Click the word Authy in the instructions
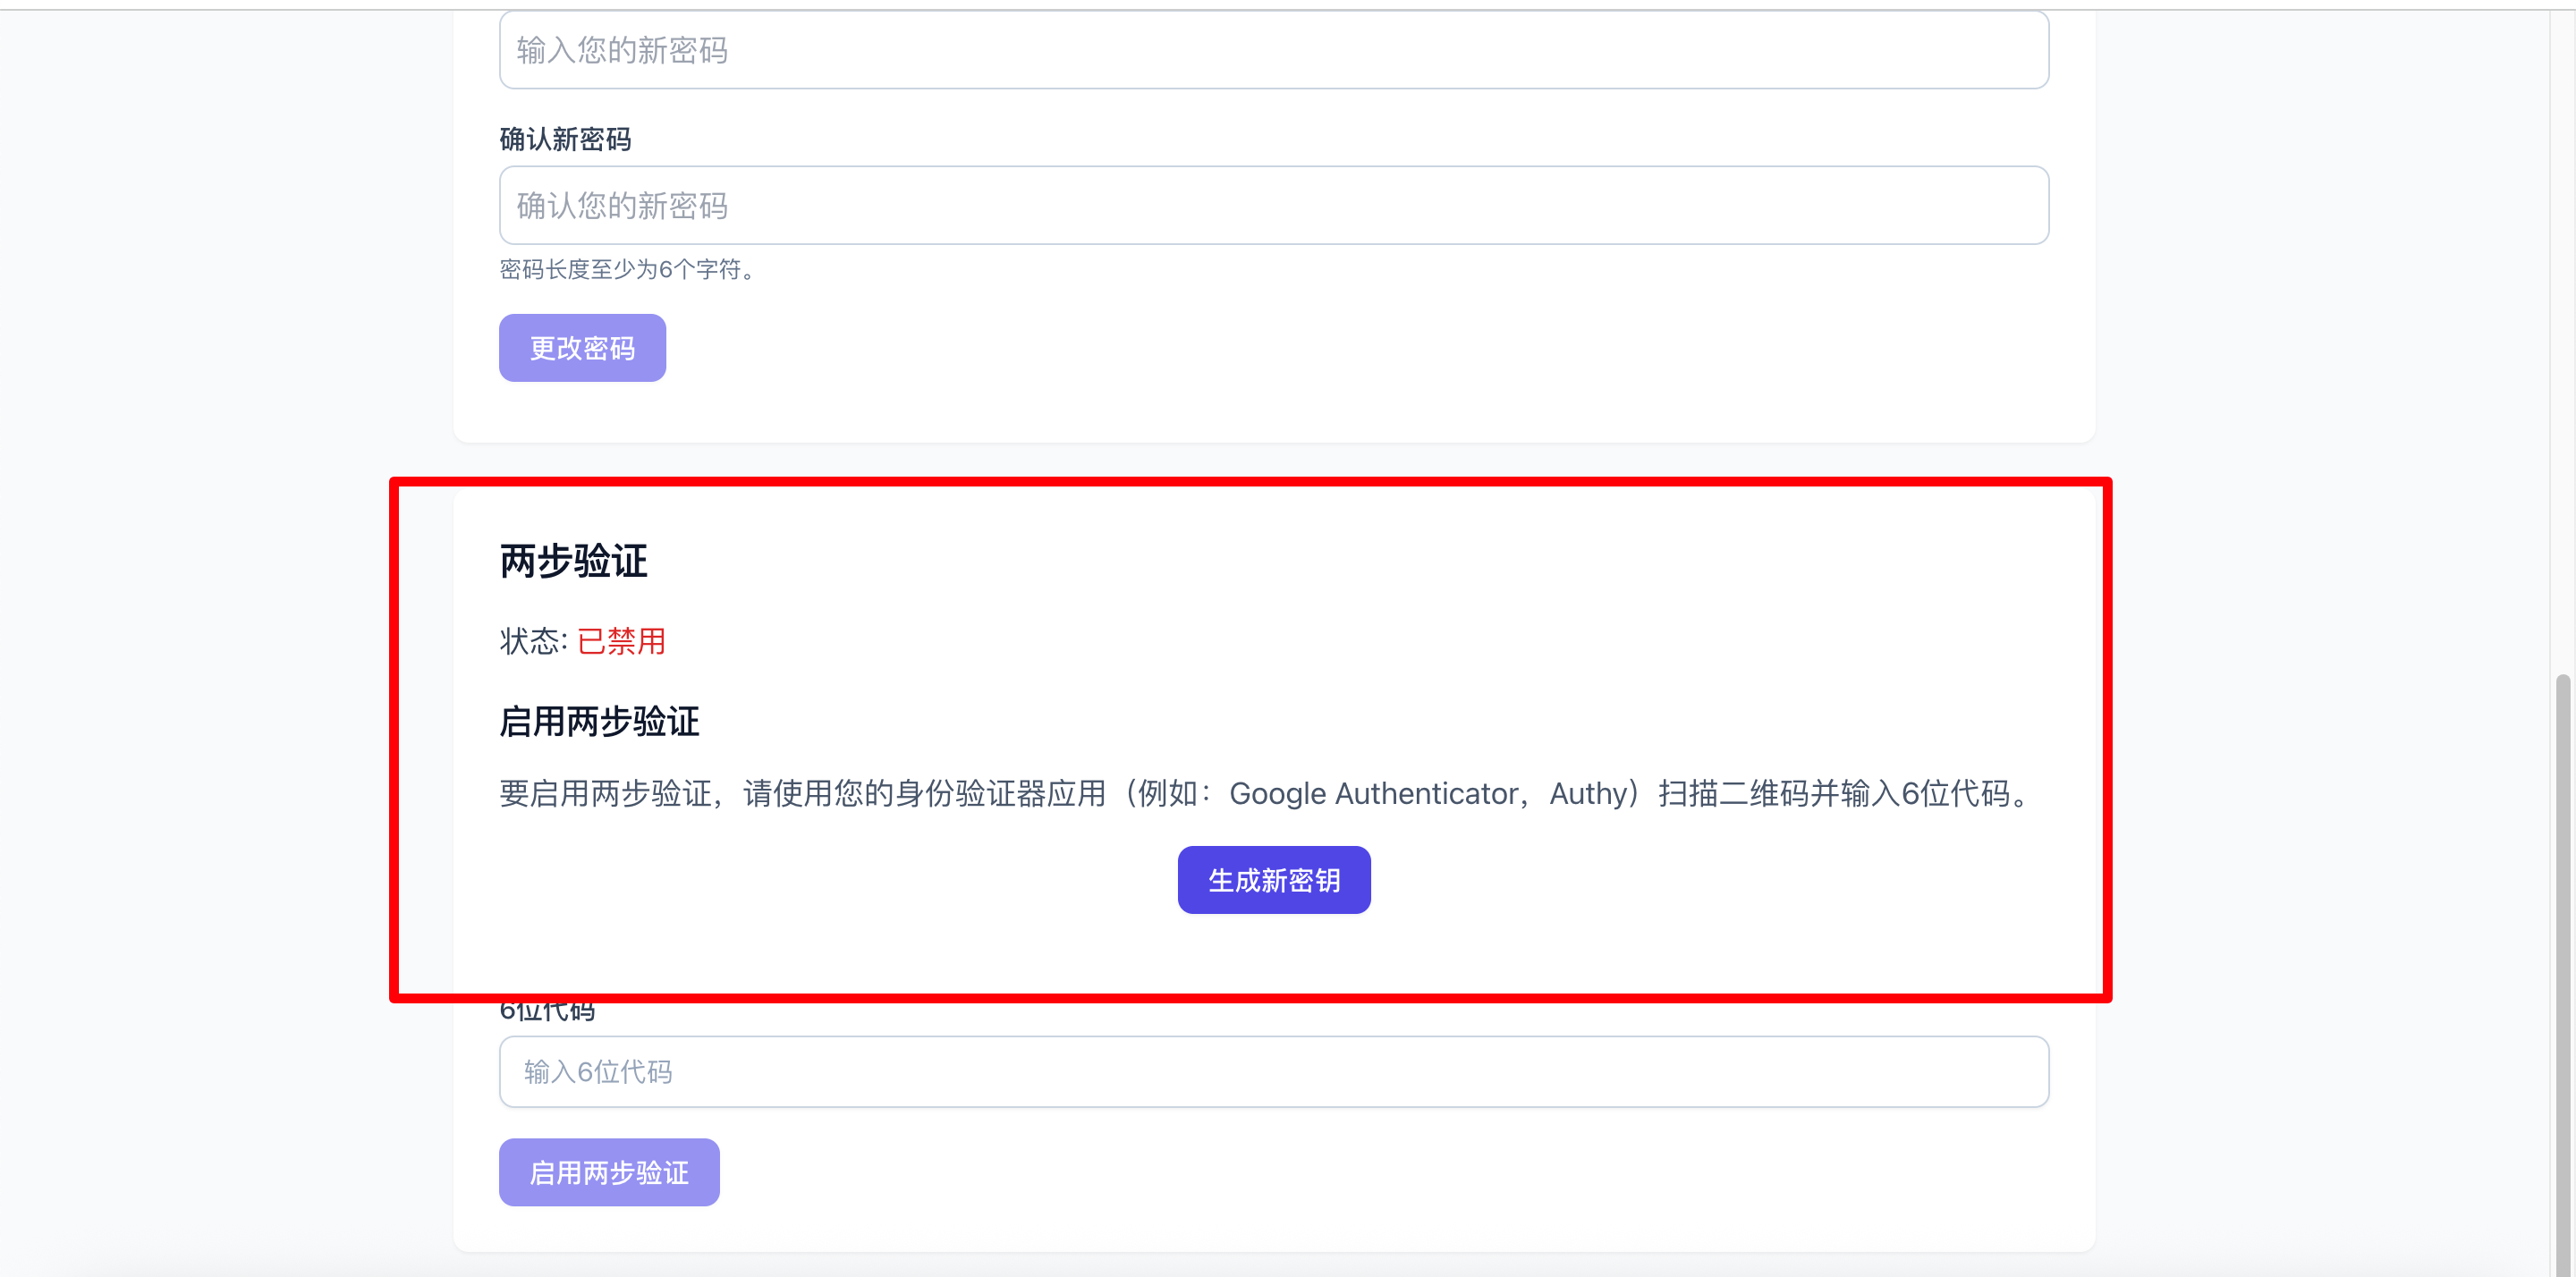This screenshot has height=1277, width=2576. pyautogui.click(x=1588, y=793)
